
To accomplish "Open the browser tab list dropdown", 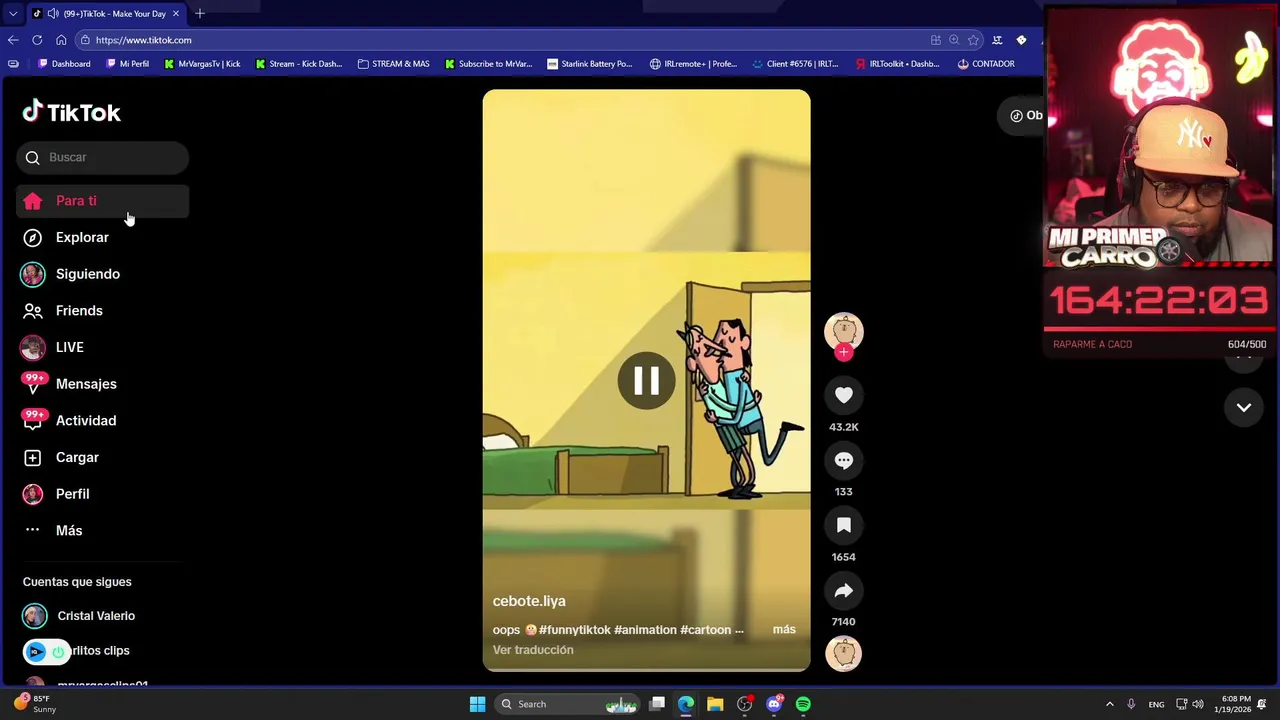I will point(13,14).
